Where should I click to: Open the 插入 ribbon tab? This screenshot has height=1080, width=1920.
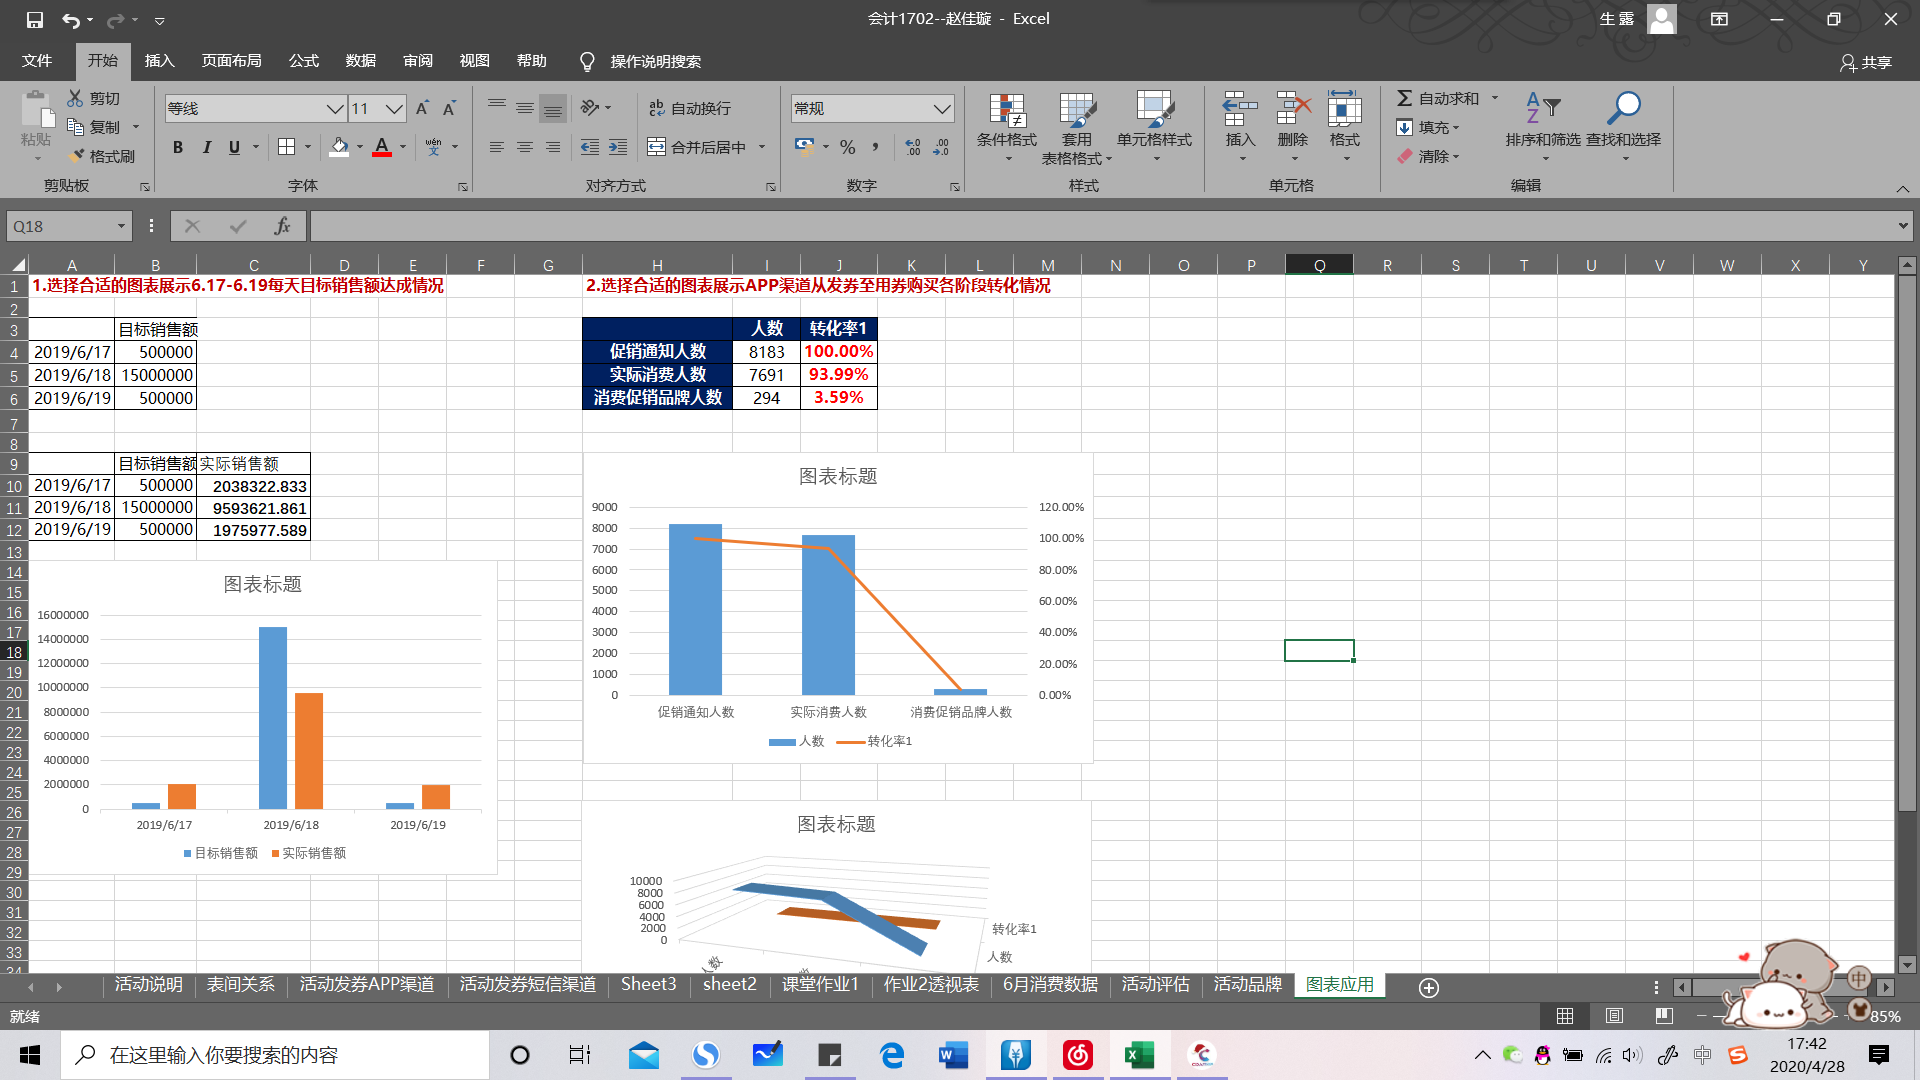pyautogui.click(x=159, y=61)
